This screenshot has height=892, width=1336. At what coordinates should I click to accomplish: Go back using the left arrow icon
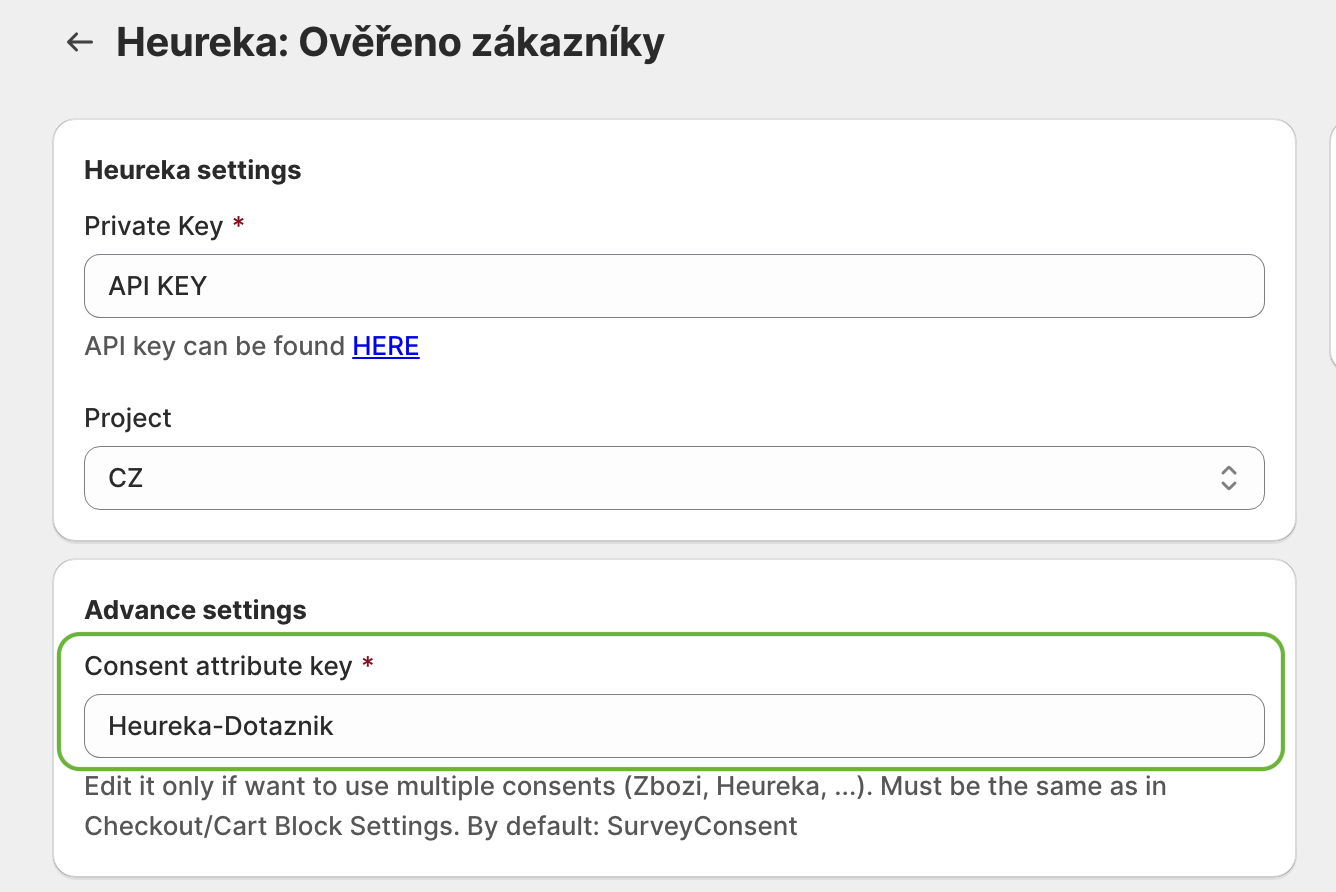pos(79,42)
